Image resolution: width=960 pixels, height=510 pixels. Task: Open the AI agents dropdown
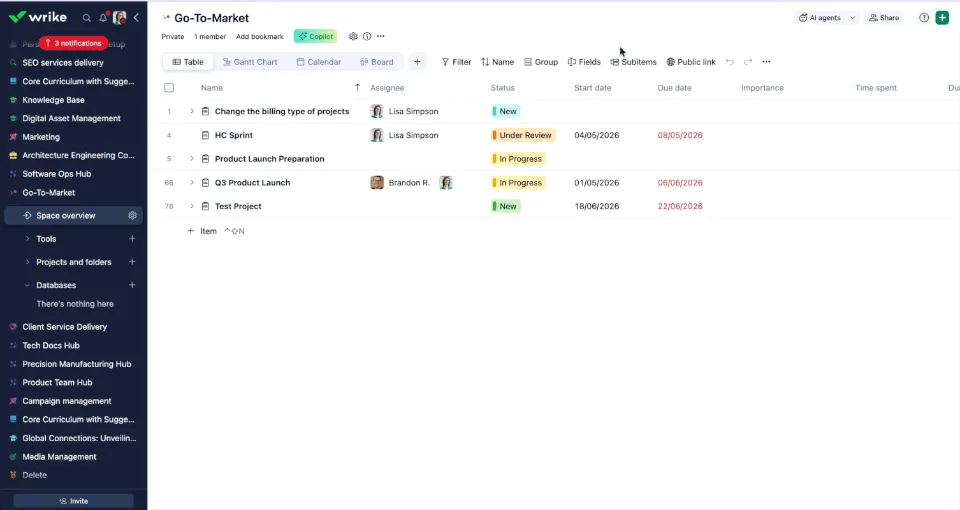tap(827, 18)
